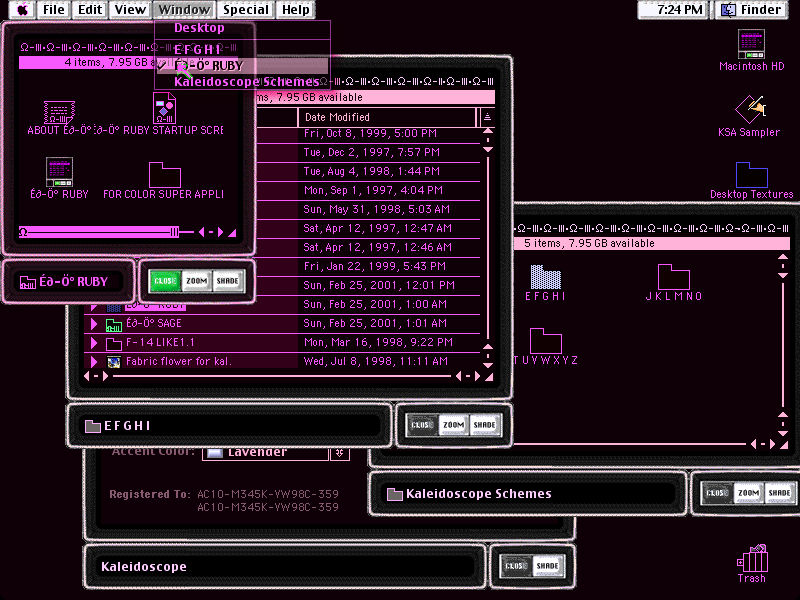Click the 'Registered To:' label

150,494
